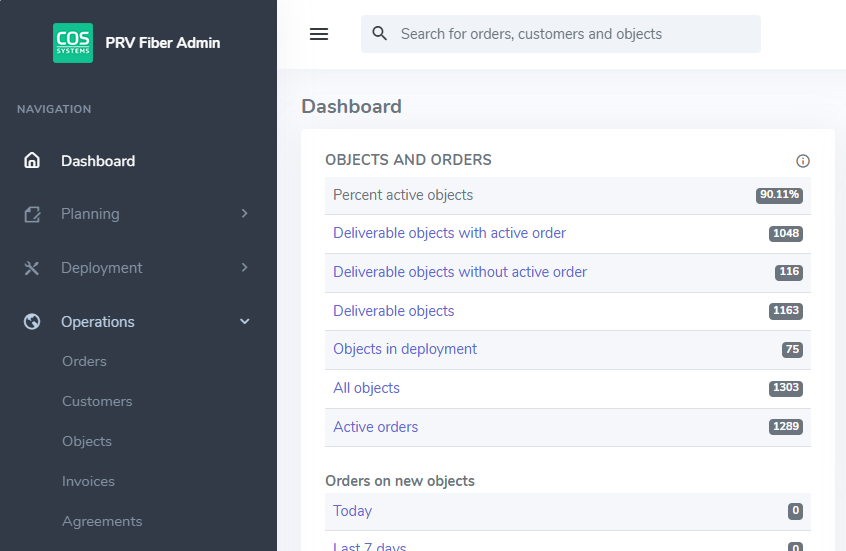Open the Planning menu item
This screenshot has height=551, width=846.
90,214
